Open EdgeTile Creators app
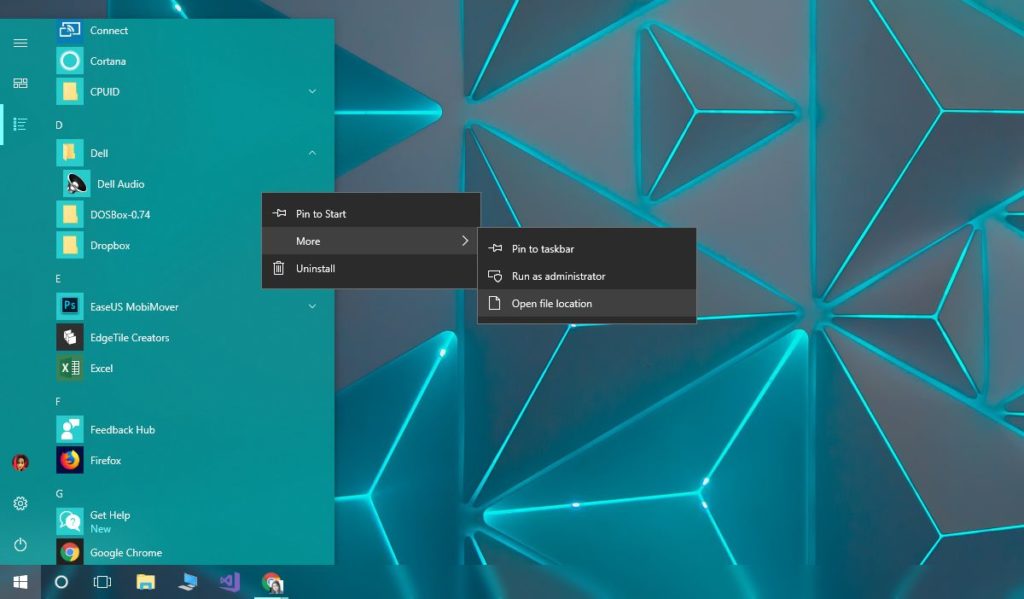The height and width of the screenshot is (599, 1024). [x=129, y=338]
